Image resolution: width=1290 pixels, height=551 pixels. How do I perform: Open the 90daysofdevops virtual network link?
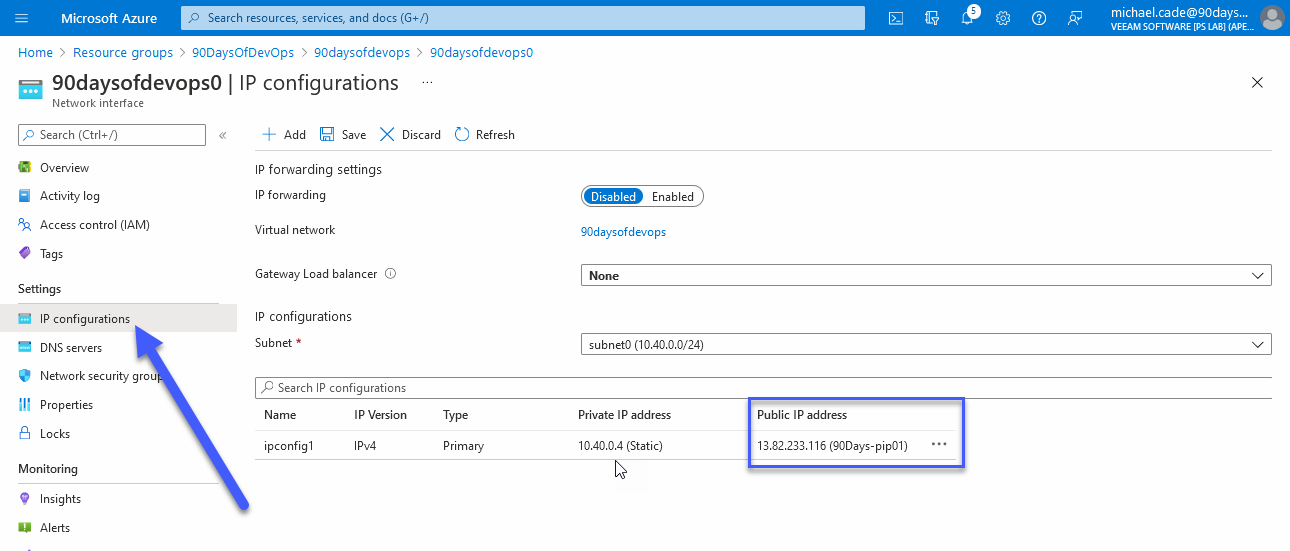(623, 232)
